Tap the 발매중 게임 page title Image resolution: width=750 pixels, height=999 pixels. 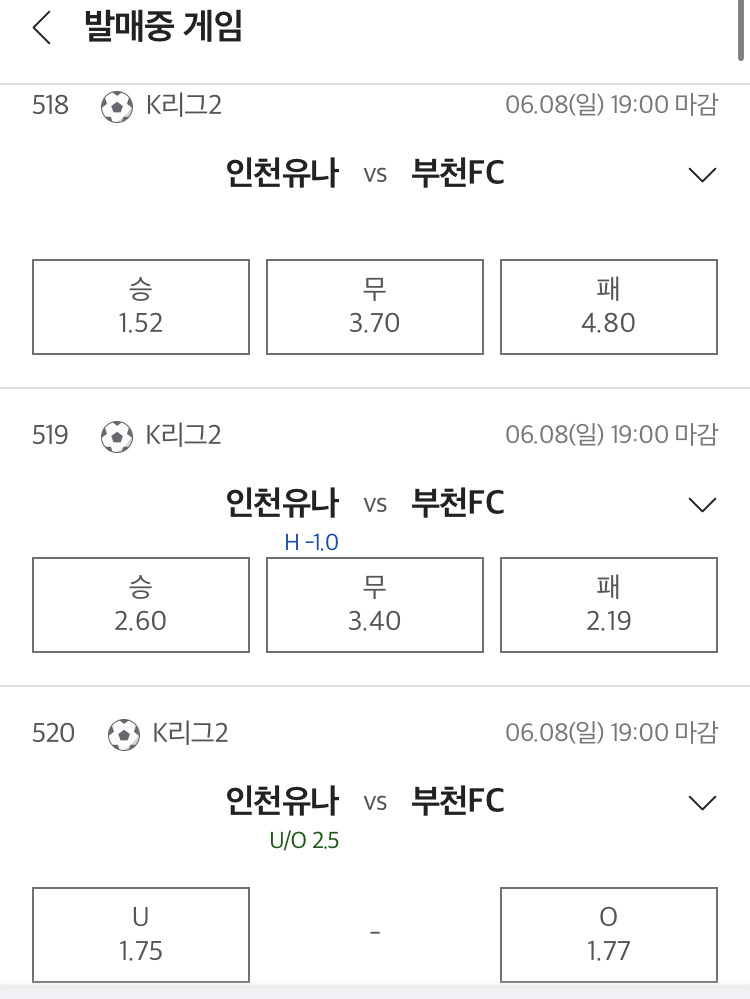(x=163, y=27)
